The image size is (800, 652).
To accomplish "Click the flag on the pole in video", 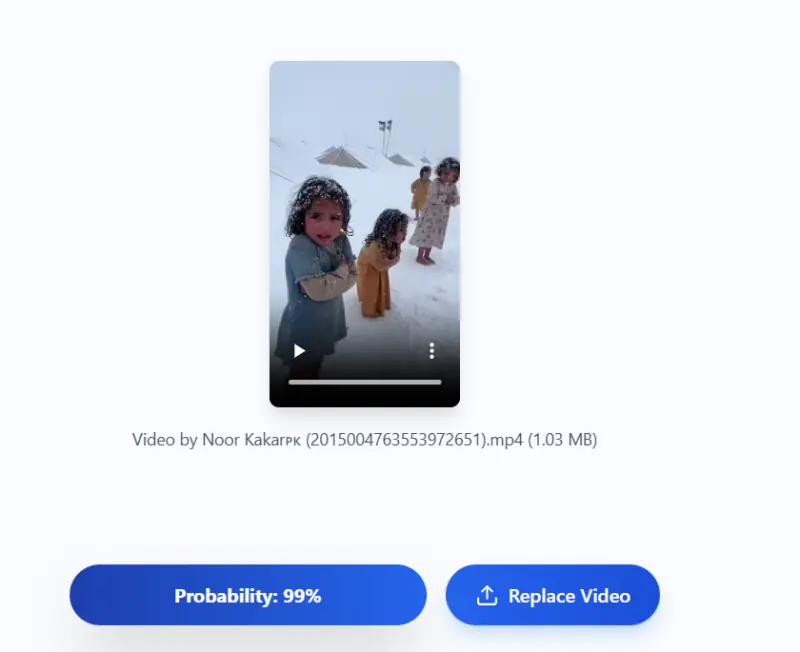I will [385, 126].
